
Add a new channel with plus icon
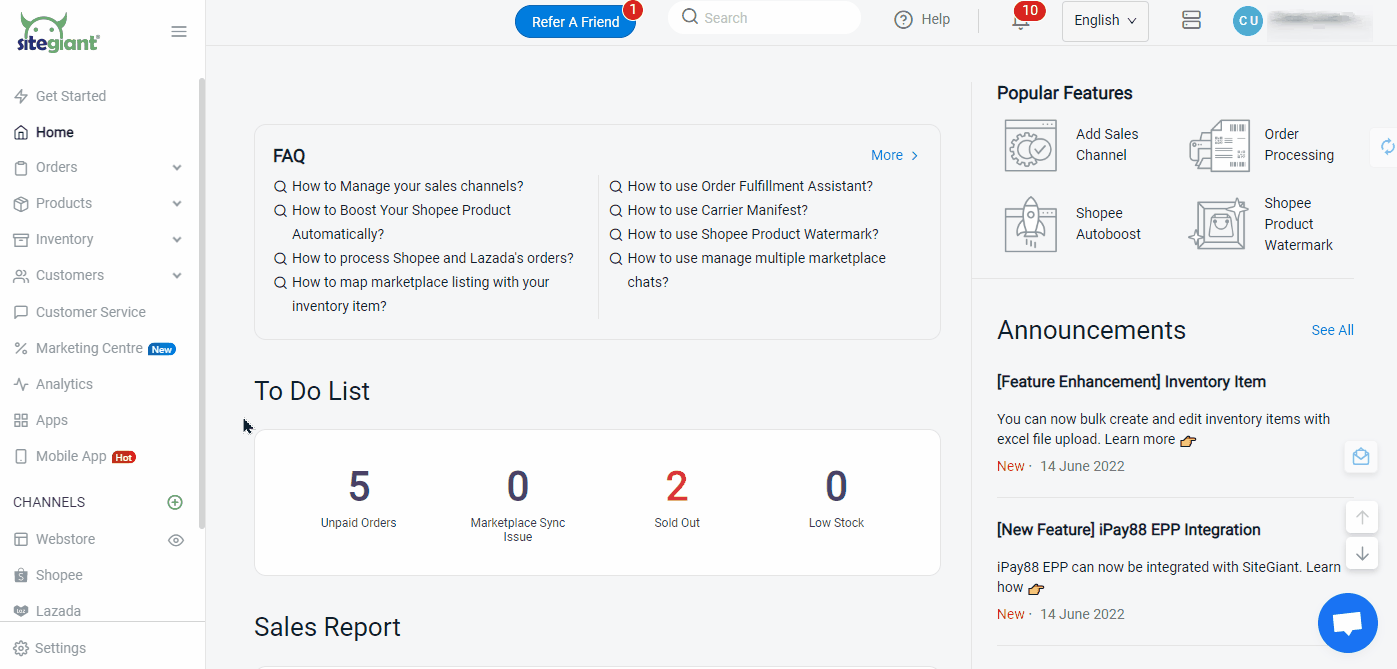tap(175, 502)
